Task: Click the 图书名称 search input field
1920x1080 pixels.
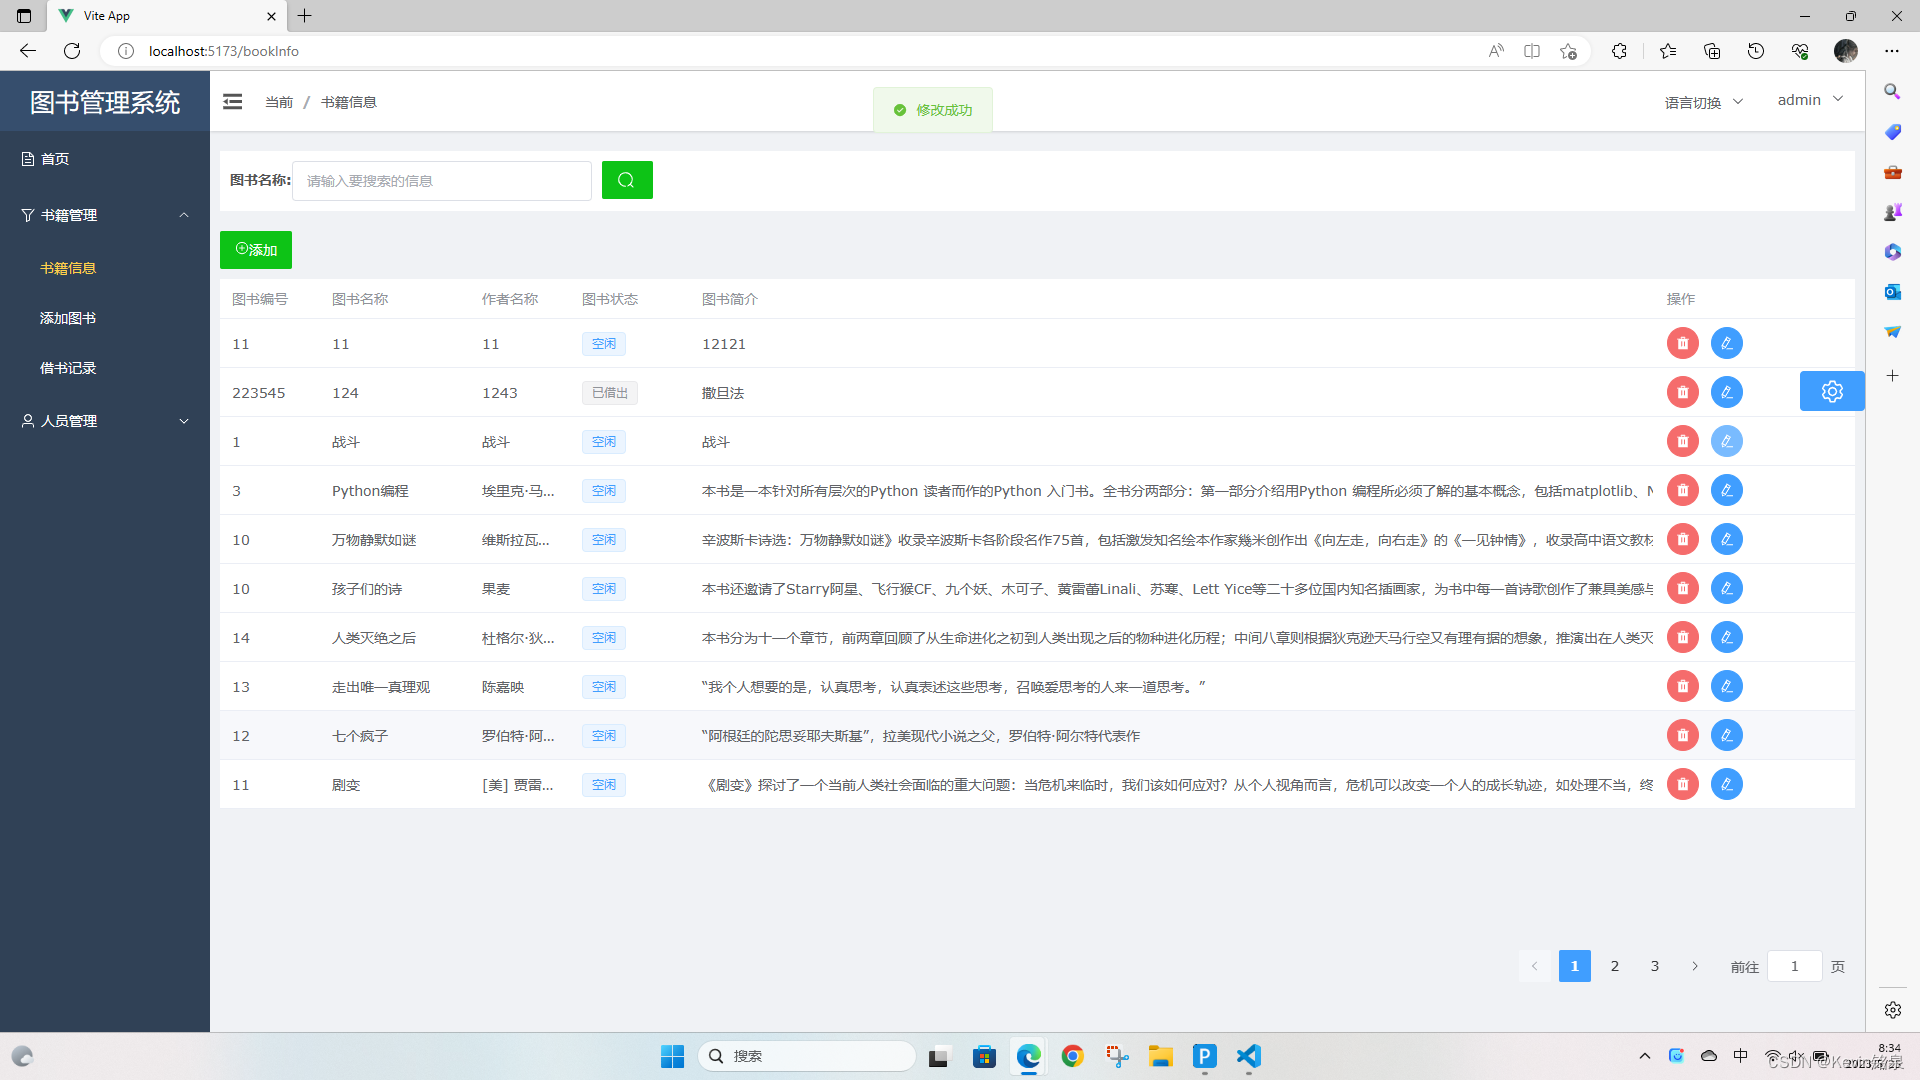Action: [442, 181]
